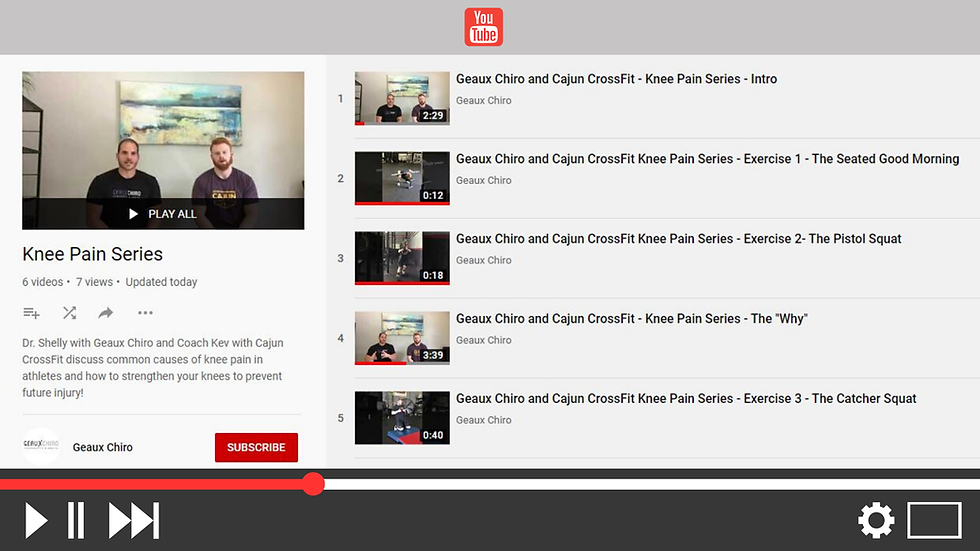Click Geaux Chiro under Pistol Squat video
The width and height of the screenshot is (980, 551).
coord(483,261)
